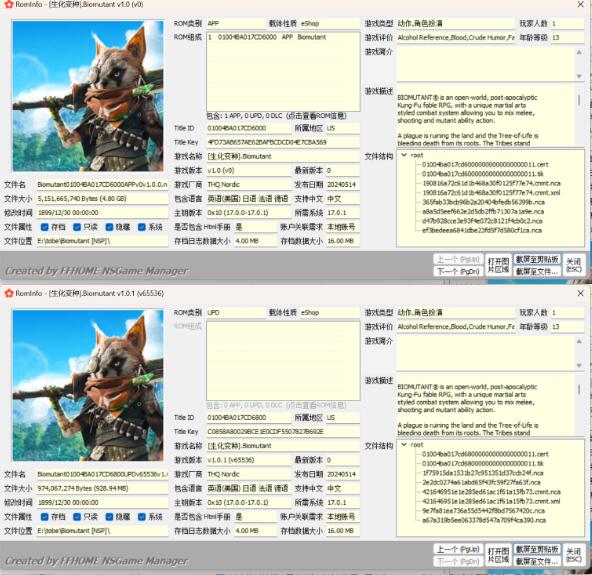592x575 pixels.
Task: Click 截屏至剪贴板 button in bottom window
Action: click(x=537, y=549)
